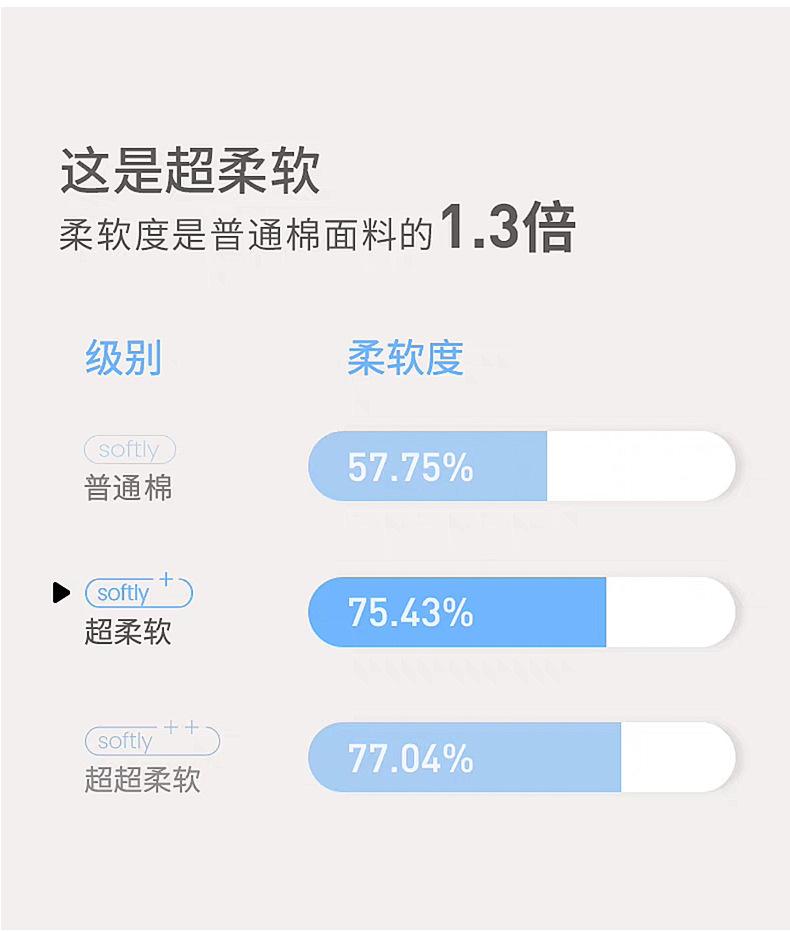
Task: Click the large 1.3倍 text
Action: point(507,229)
